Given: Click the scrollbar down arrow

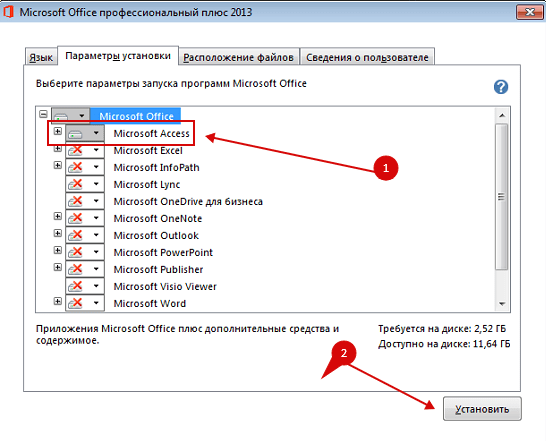Looking at the screenshot, I should click(502, 304).
